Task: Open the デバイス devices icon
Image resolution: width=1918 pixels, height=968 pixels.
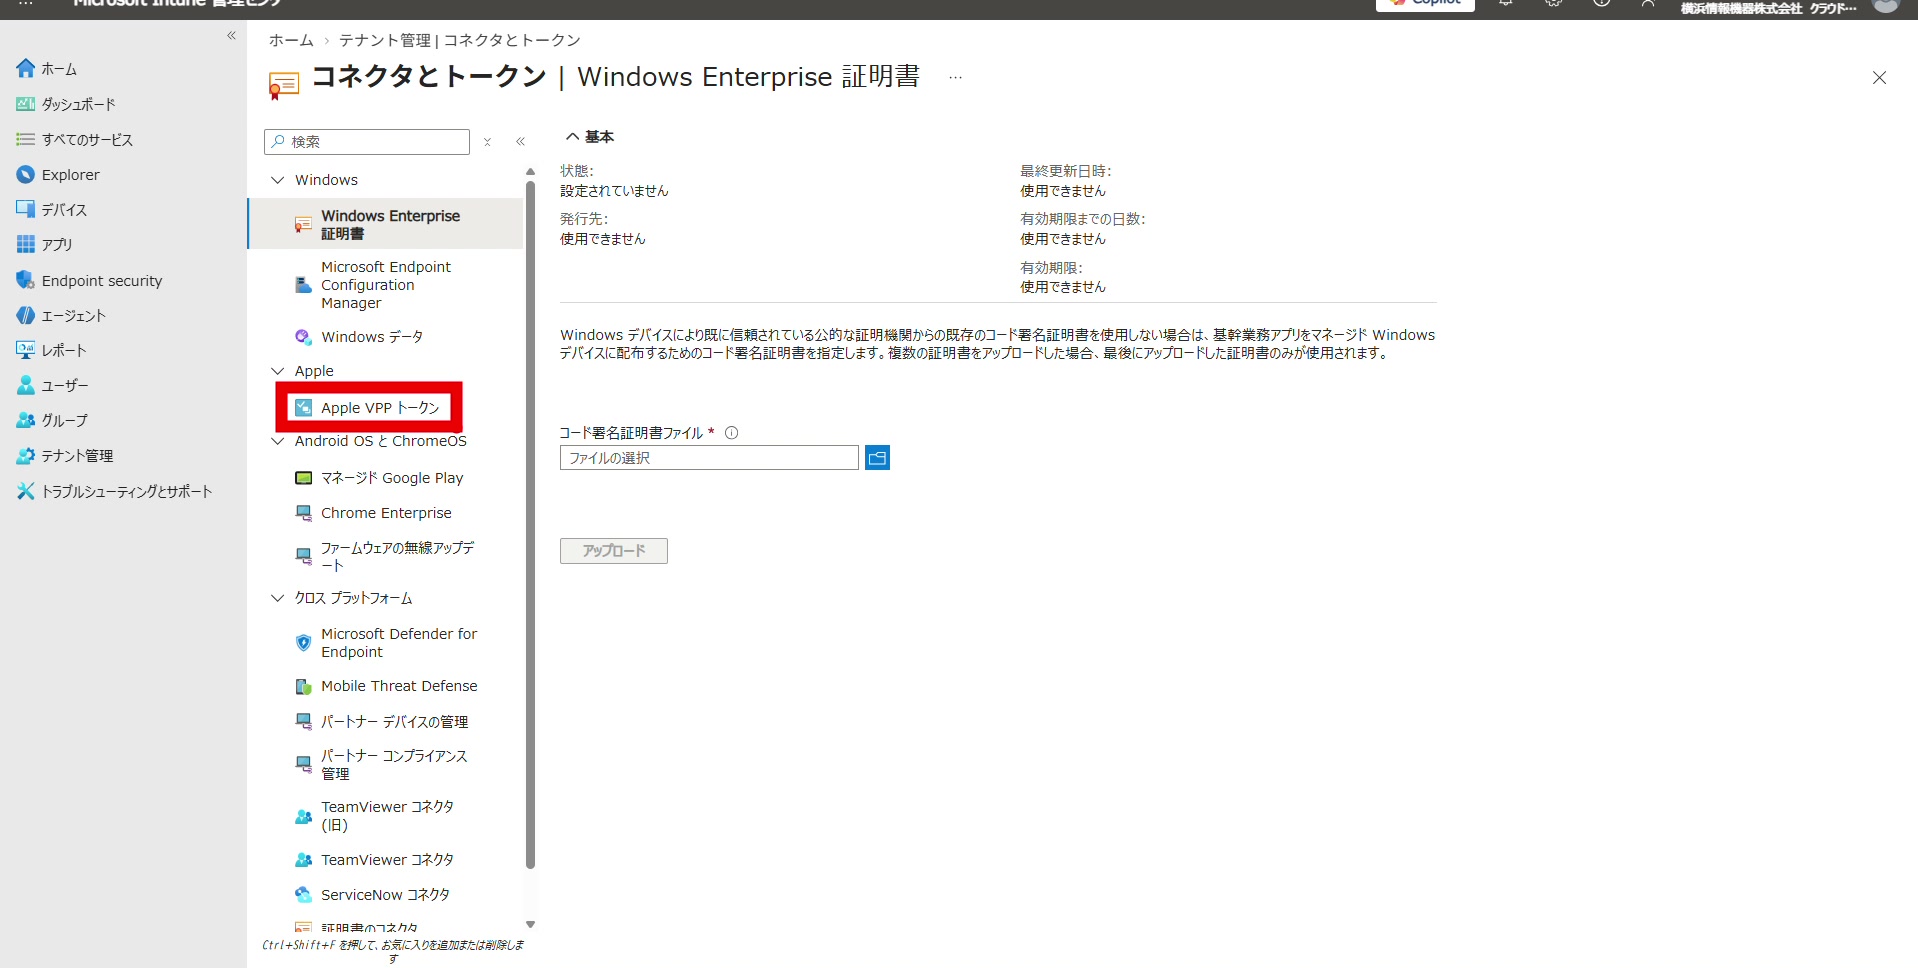Action: (26, 209)
